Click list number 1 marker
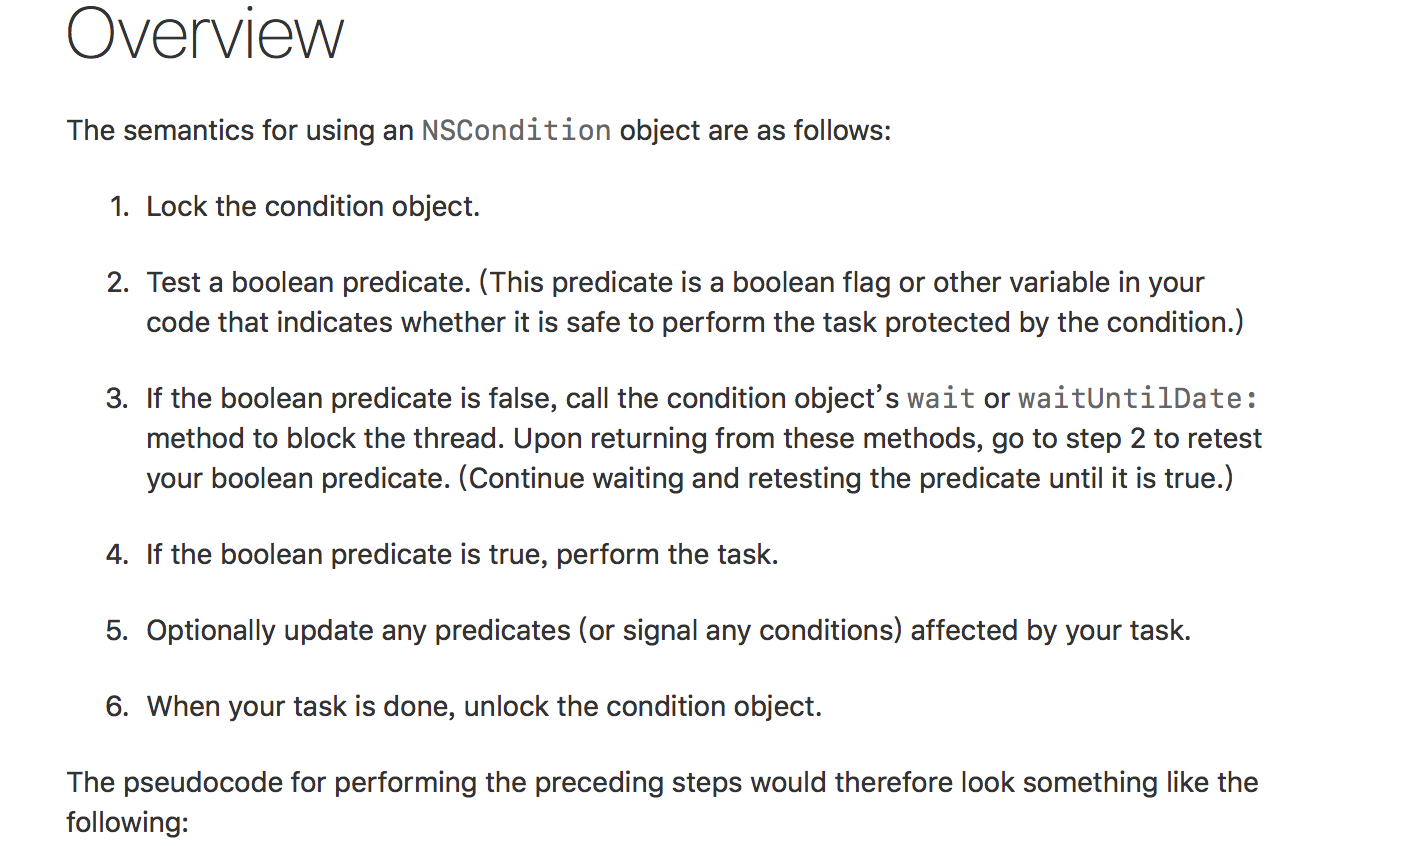 [x=119, y=207]
